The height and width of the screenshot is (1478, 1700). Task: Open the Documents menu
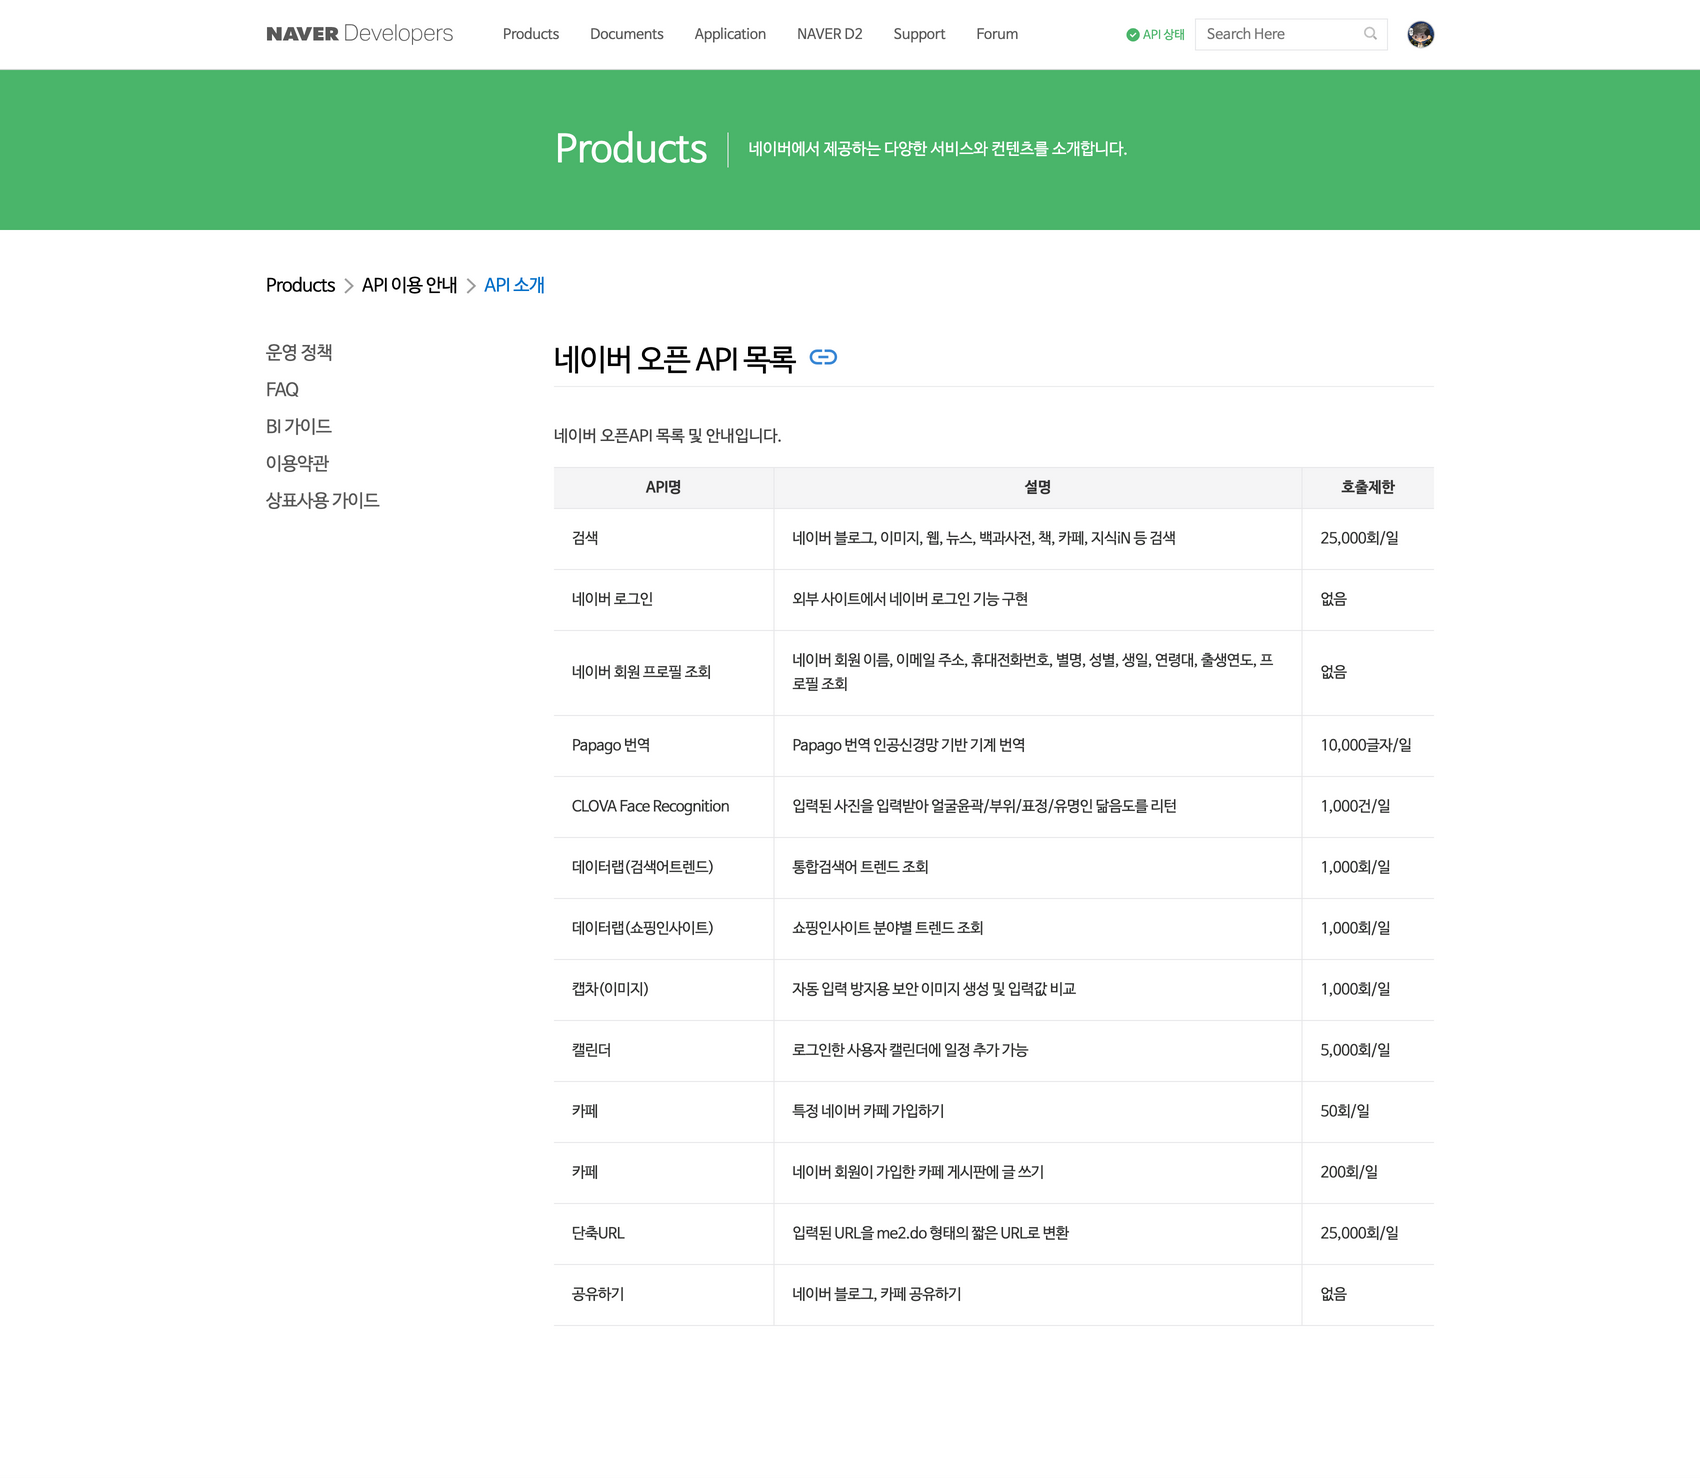coord(627,34)
